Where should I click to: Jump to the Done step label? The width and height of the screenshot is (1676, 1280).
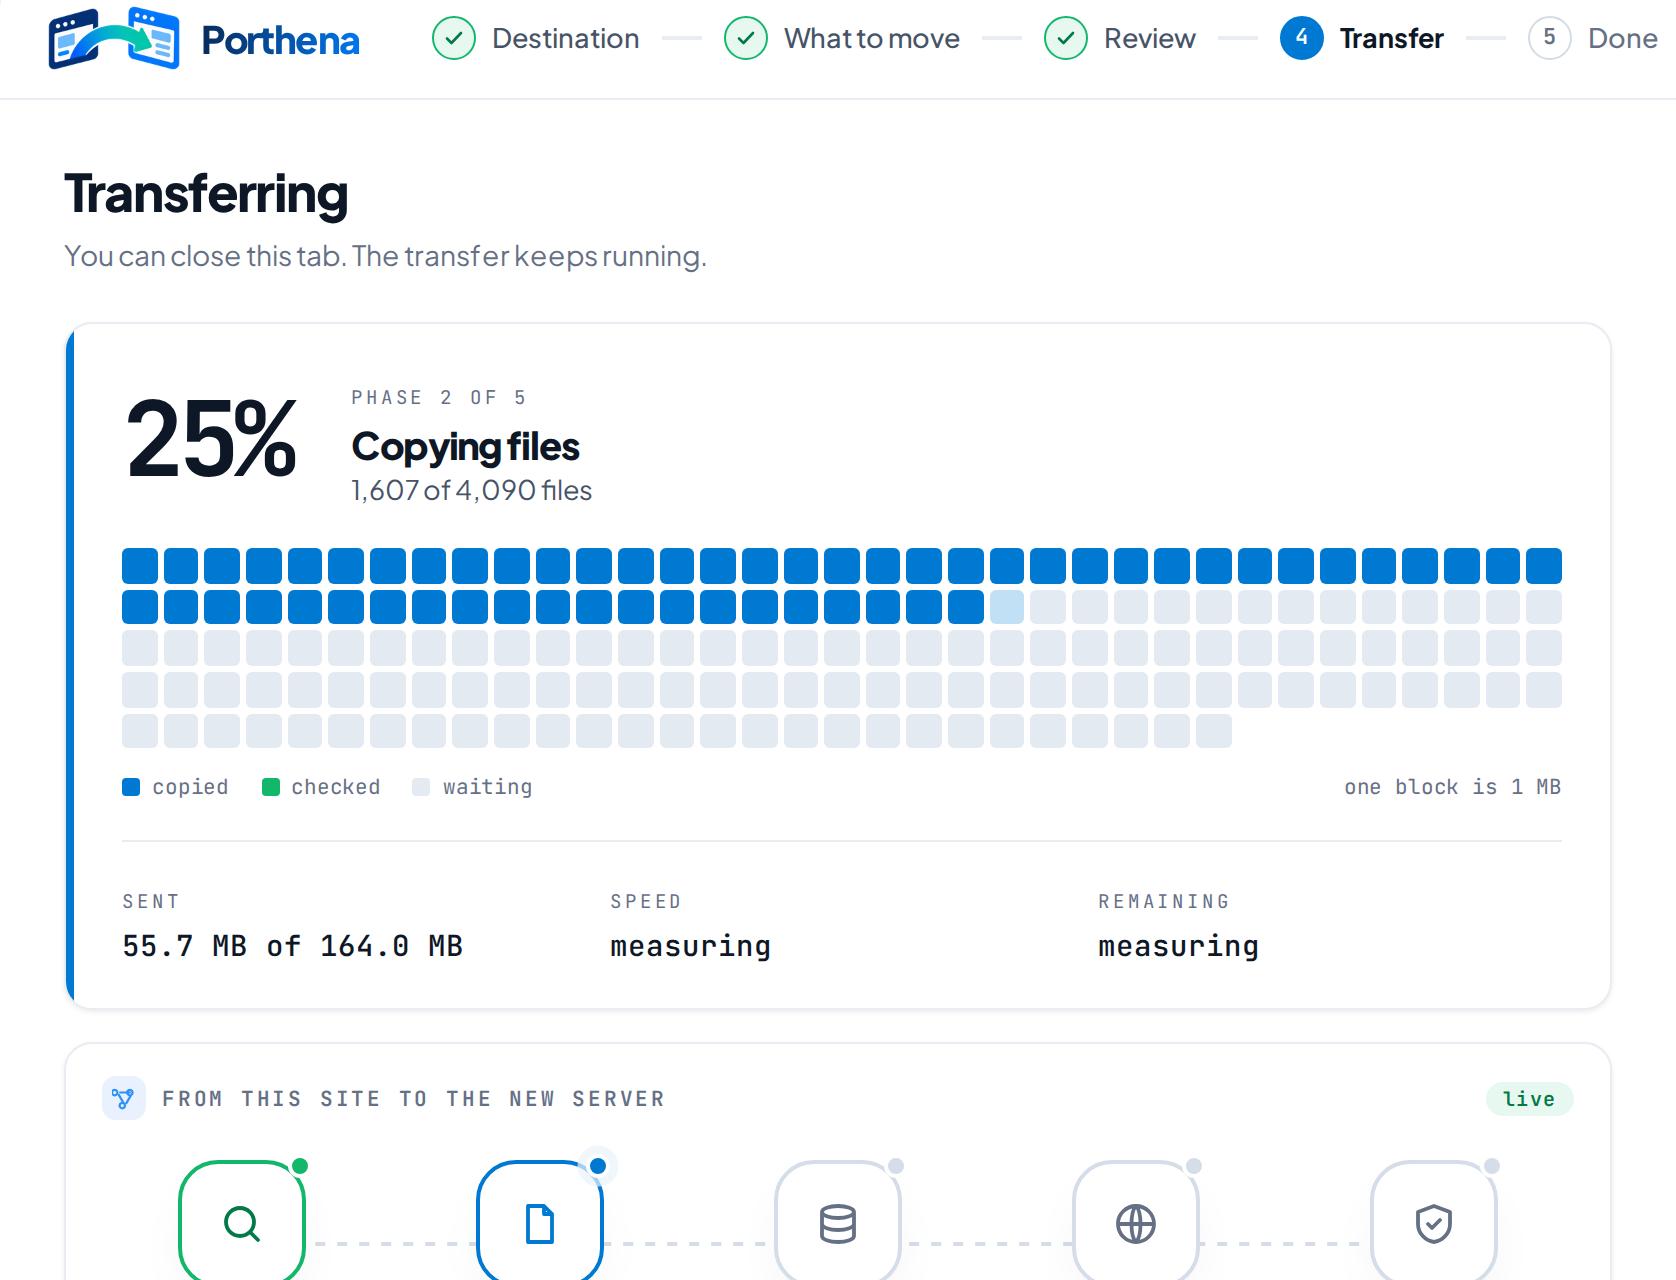pyautogui.click(x=1623, y=38)
